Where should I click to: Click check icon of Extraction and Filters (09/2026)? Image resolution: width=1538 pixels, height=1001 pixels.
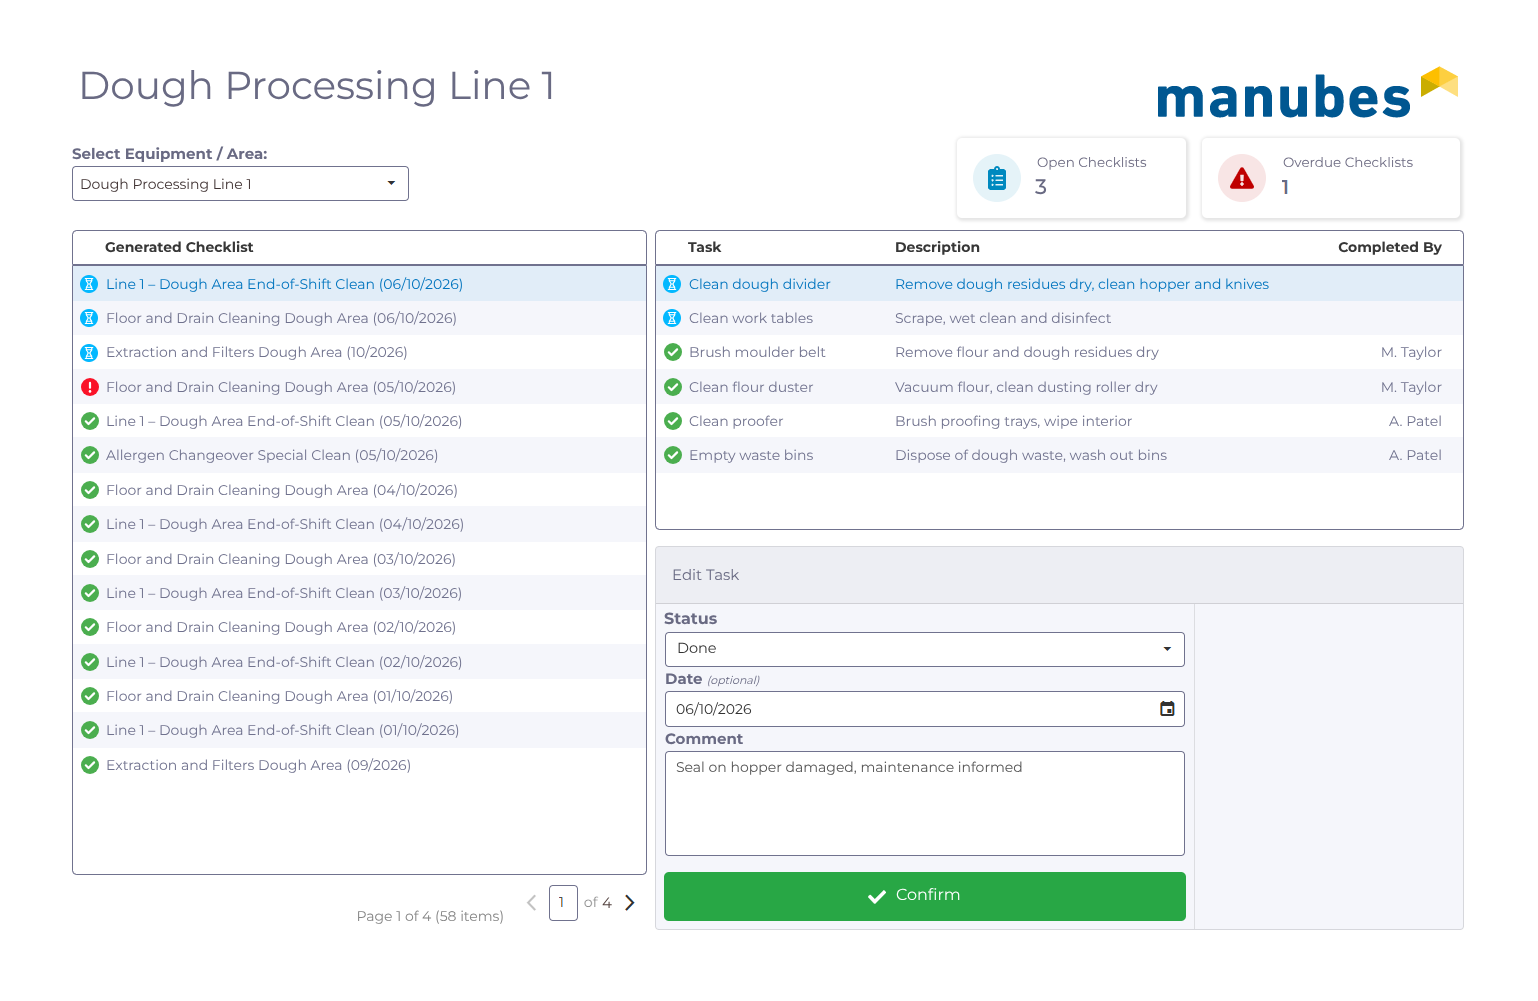point(90,765)
